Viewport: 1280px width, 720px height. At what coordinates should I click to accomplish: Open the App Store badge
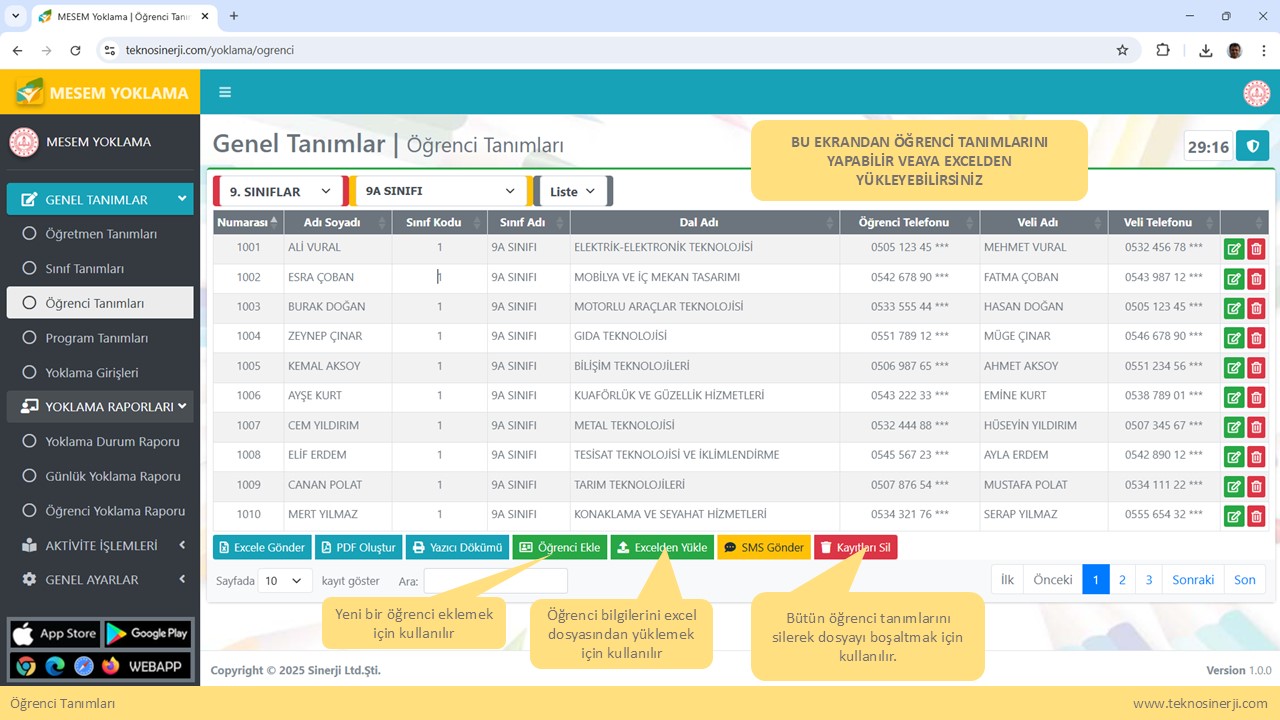pyautogui.click(x=55, y=633)
